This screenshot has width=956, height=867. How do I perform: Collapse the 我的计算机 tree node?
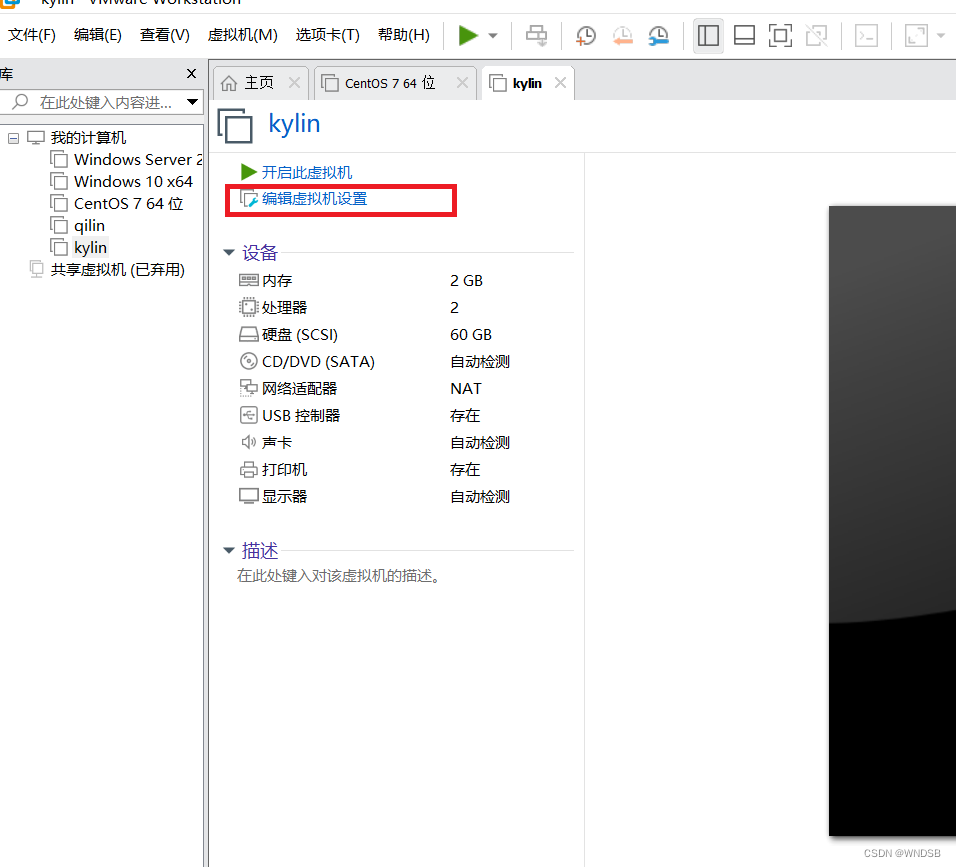tap(13, 138)
